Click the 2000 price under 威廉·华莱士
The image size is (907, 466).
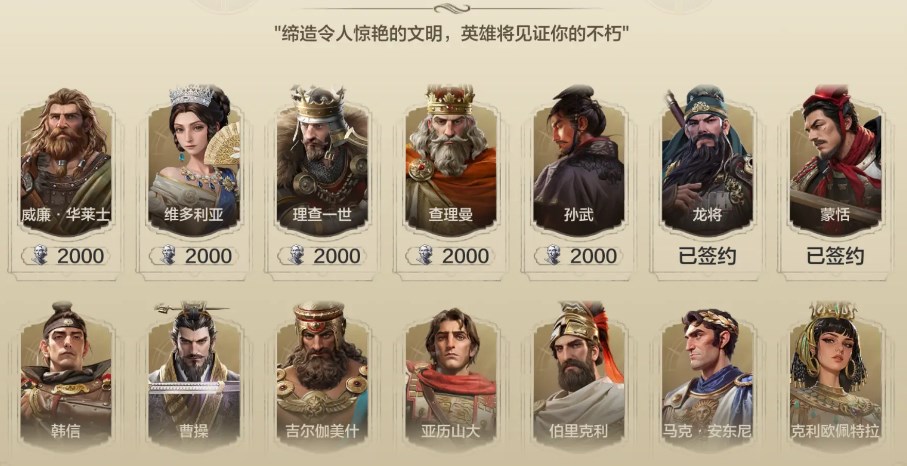click(80, 256)
